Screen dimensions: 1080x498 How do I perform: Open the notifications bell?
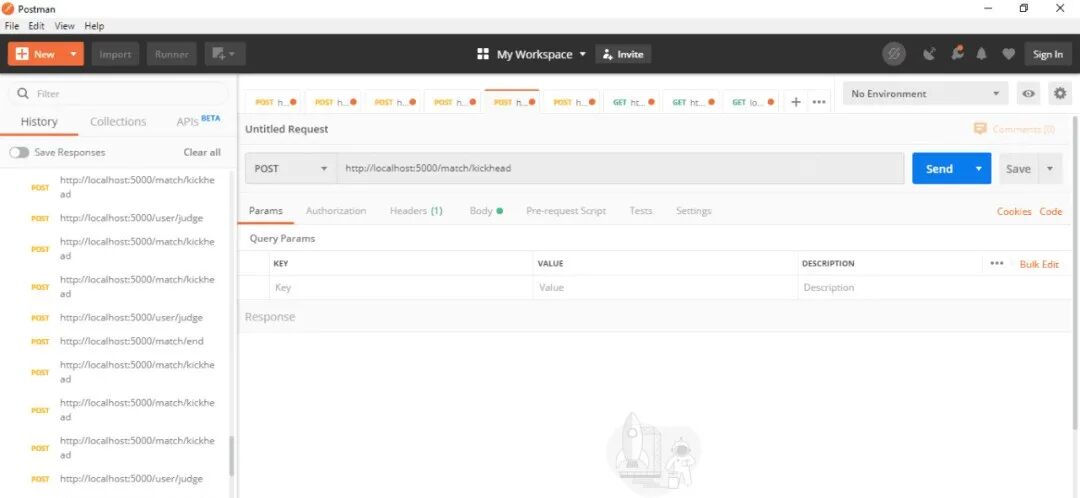(x=982, y=54)
